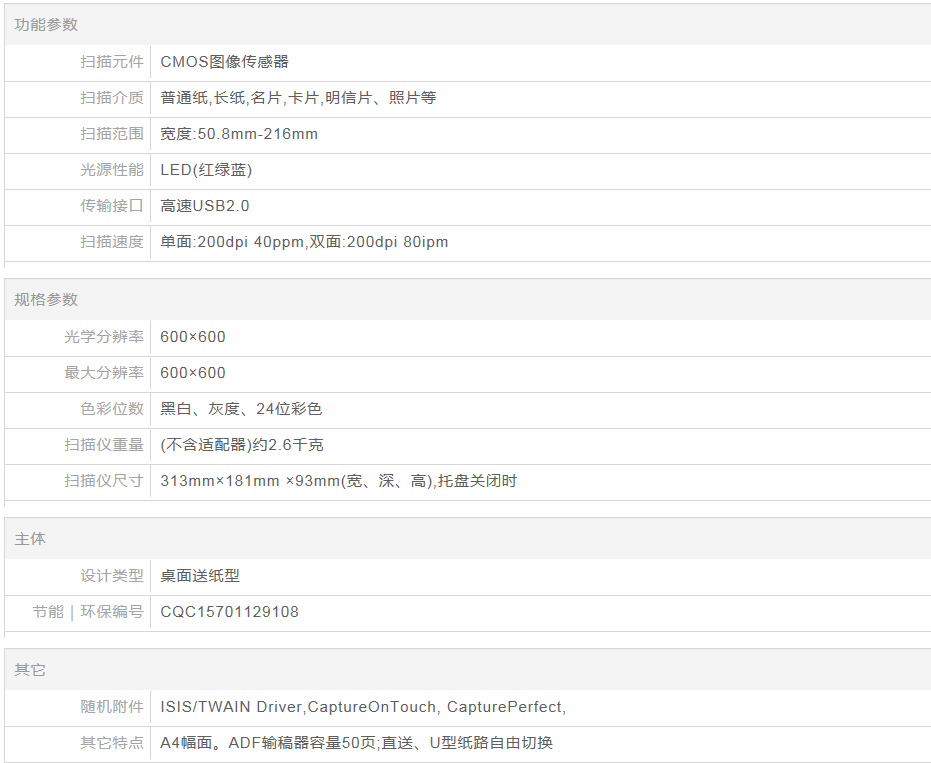The height and width of the screenshot is (763, 931).
Task: Select the 桌面送纸型 design type value
Action: pos(200,576)
